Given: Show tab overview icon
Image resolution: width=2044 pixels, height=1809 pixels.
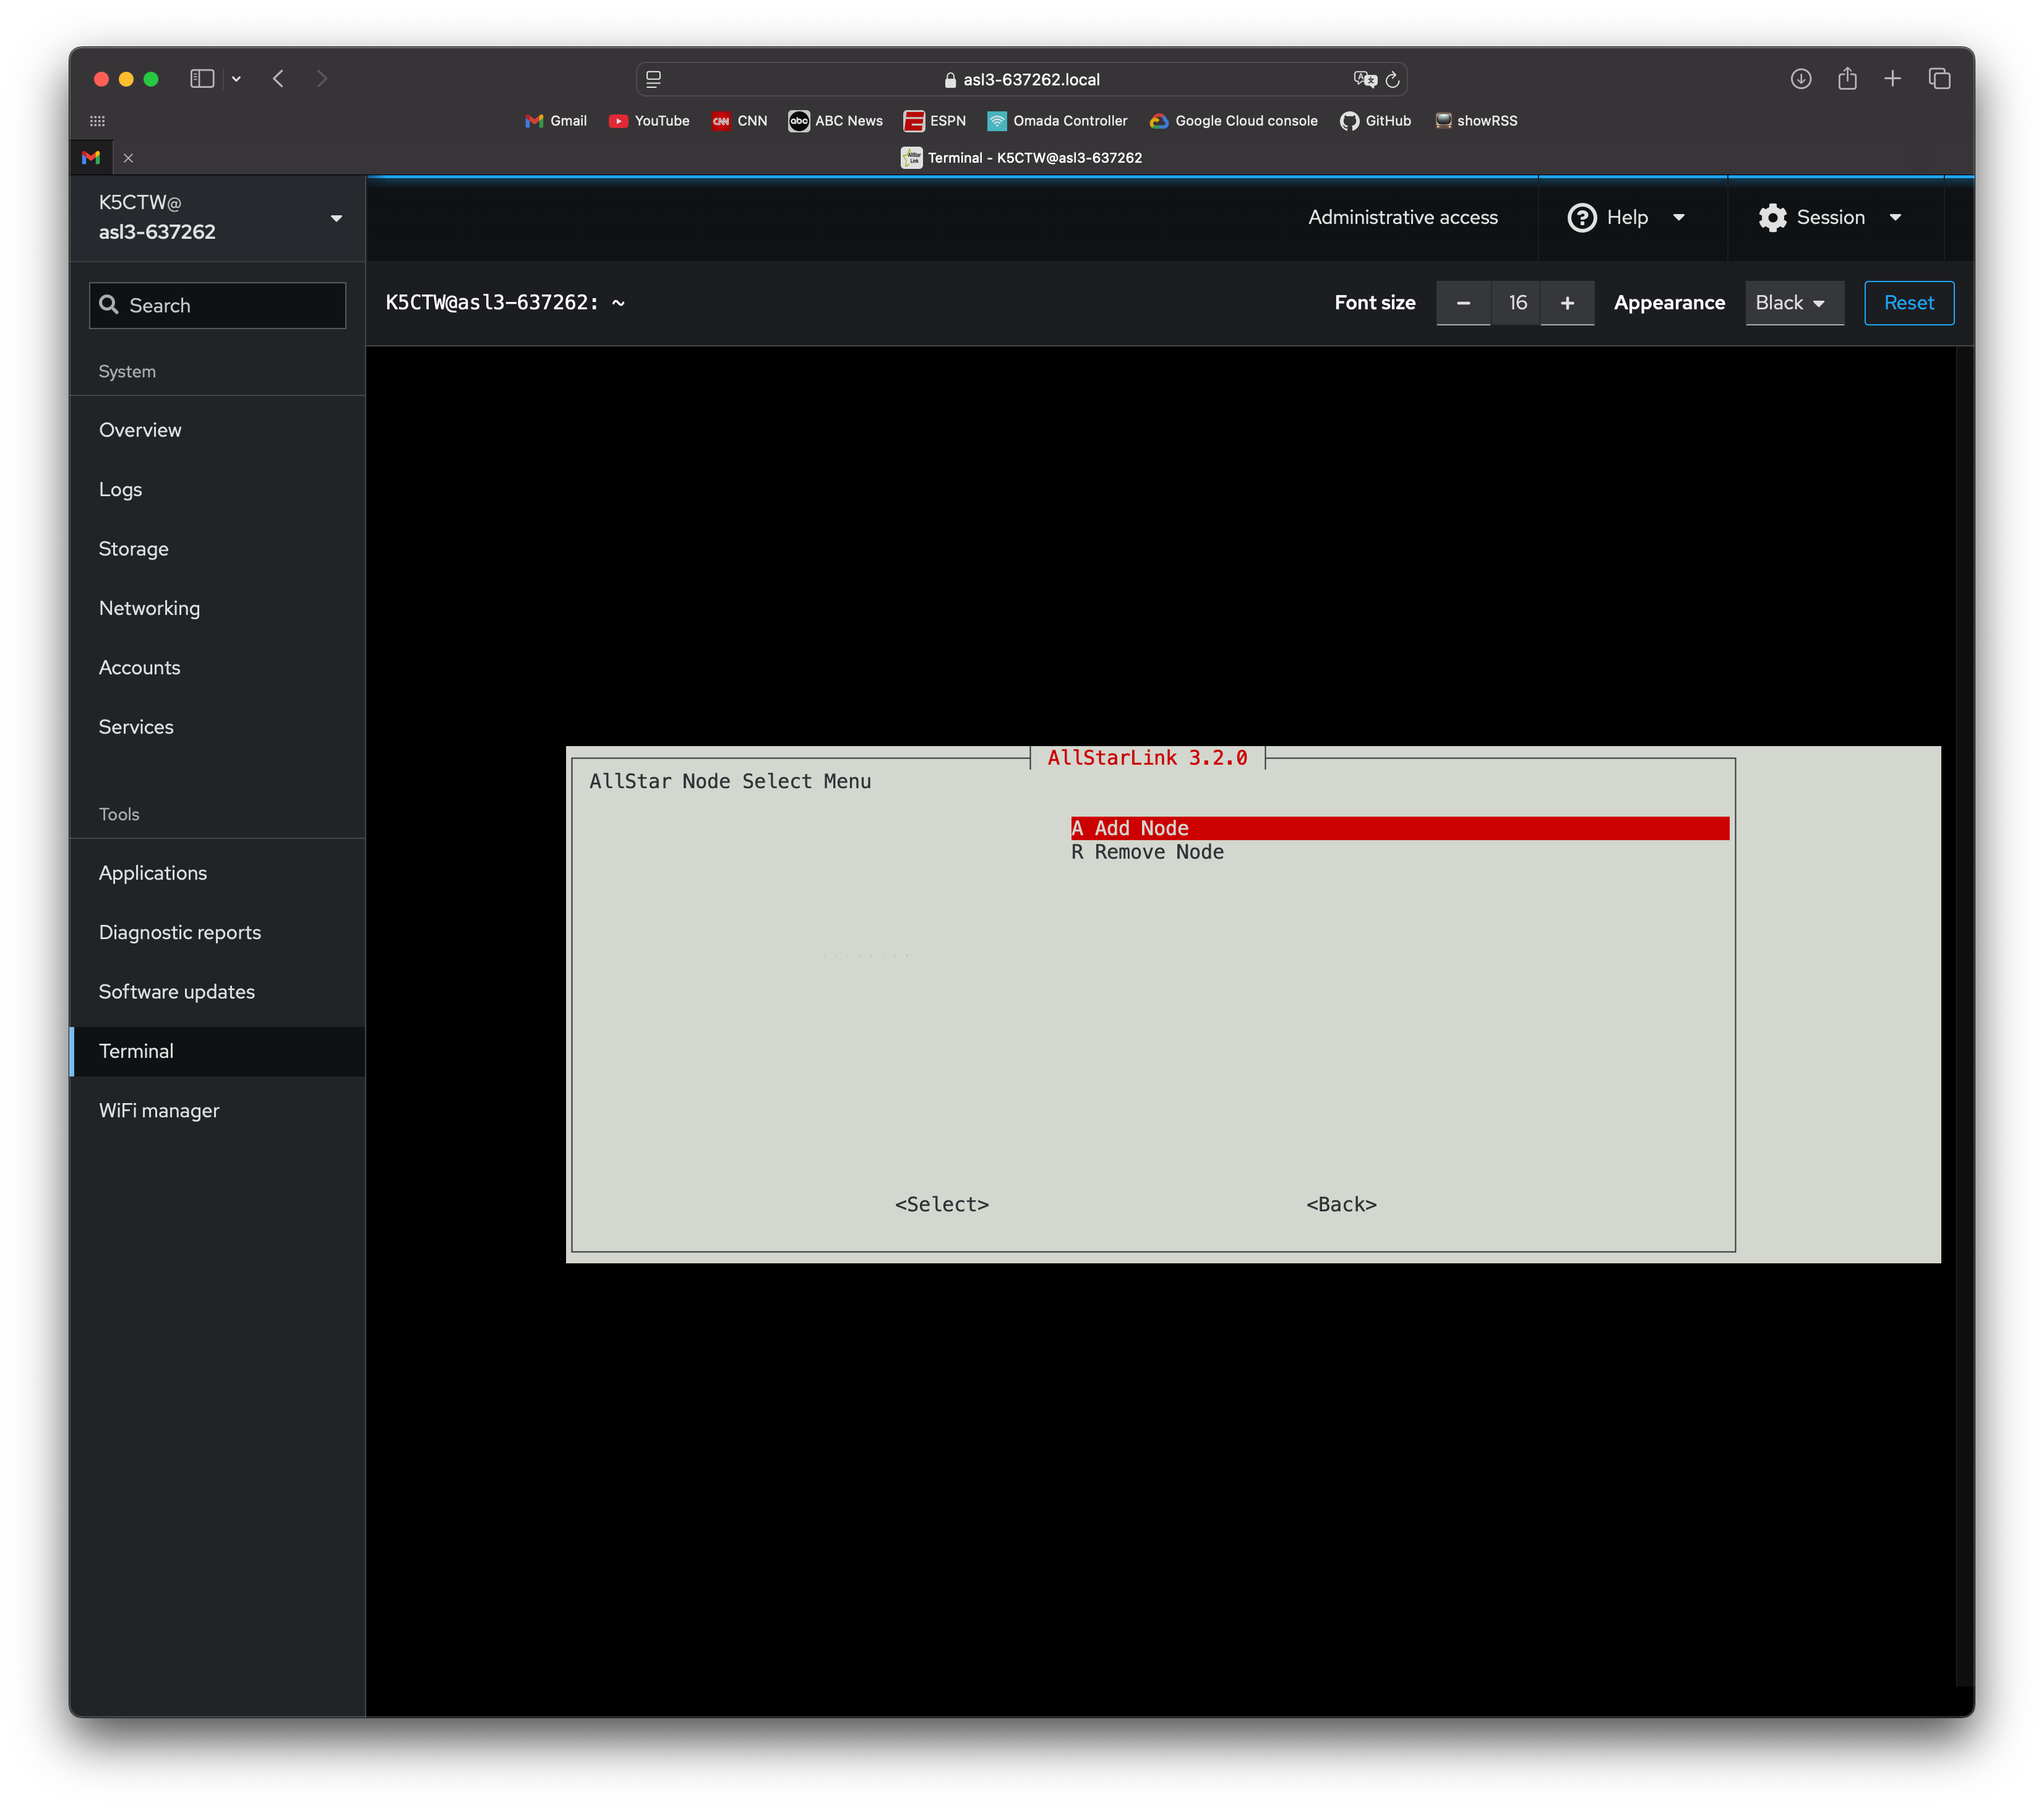Looking at the screenshot, I should 1939,78.
